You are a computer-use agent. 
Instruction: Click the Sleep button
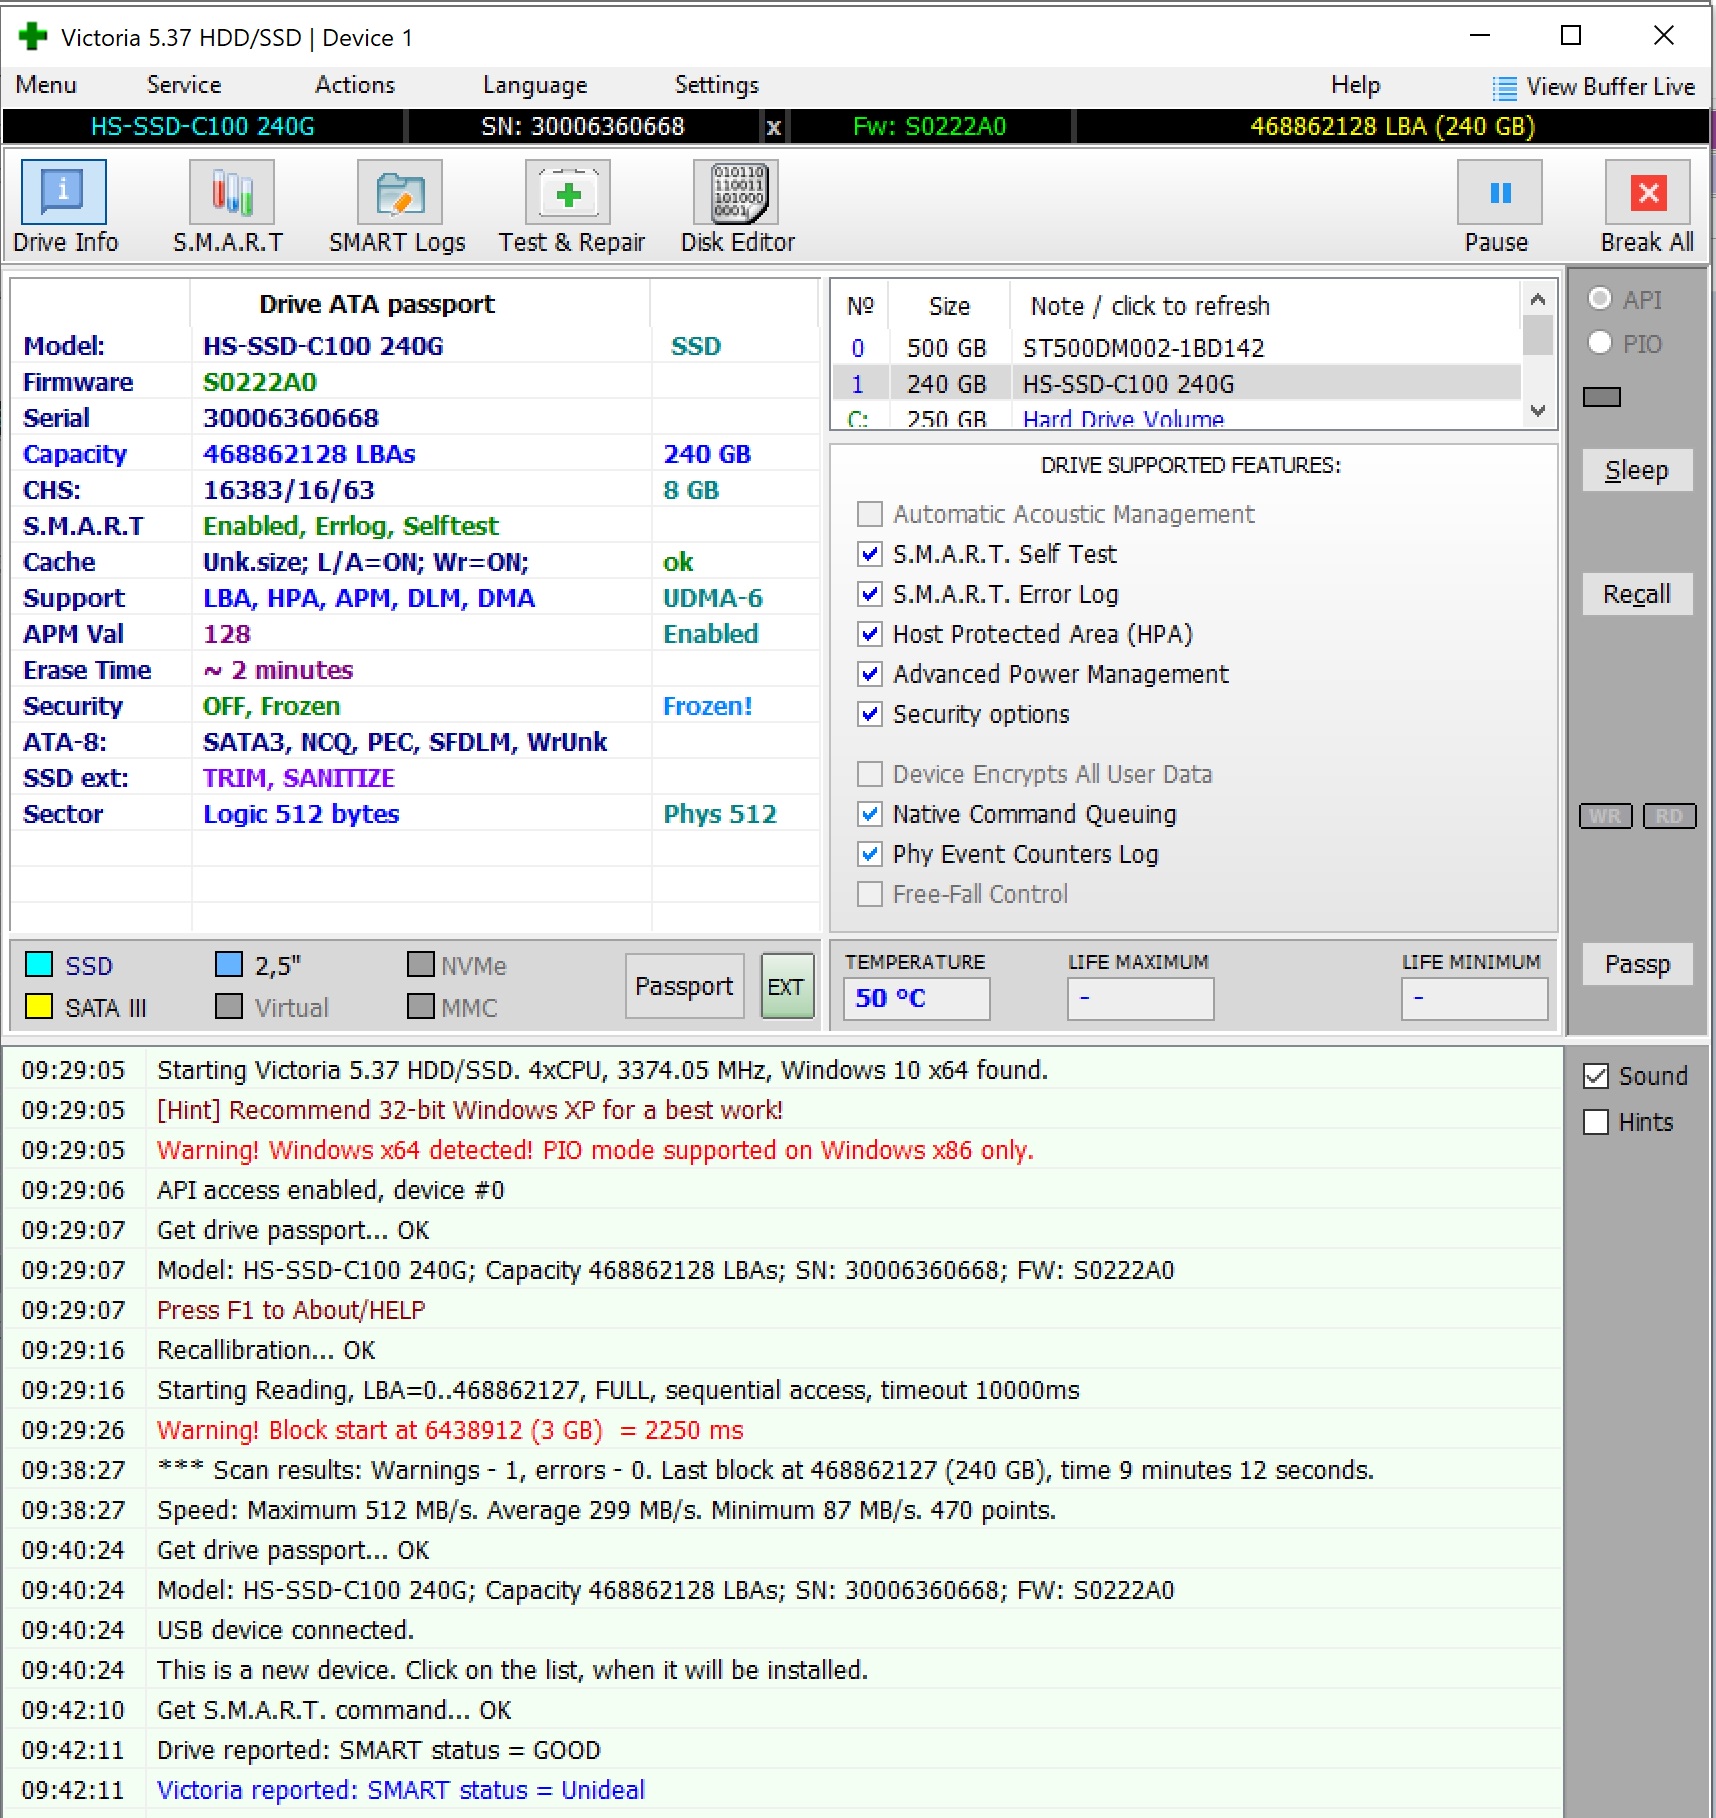click(1637, 470)
